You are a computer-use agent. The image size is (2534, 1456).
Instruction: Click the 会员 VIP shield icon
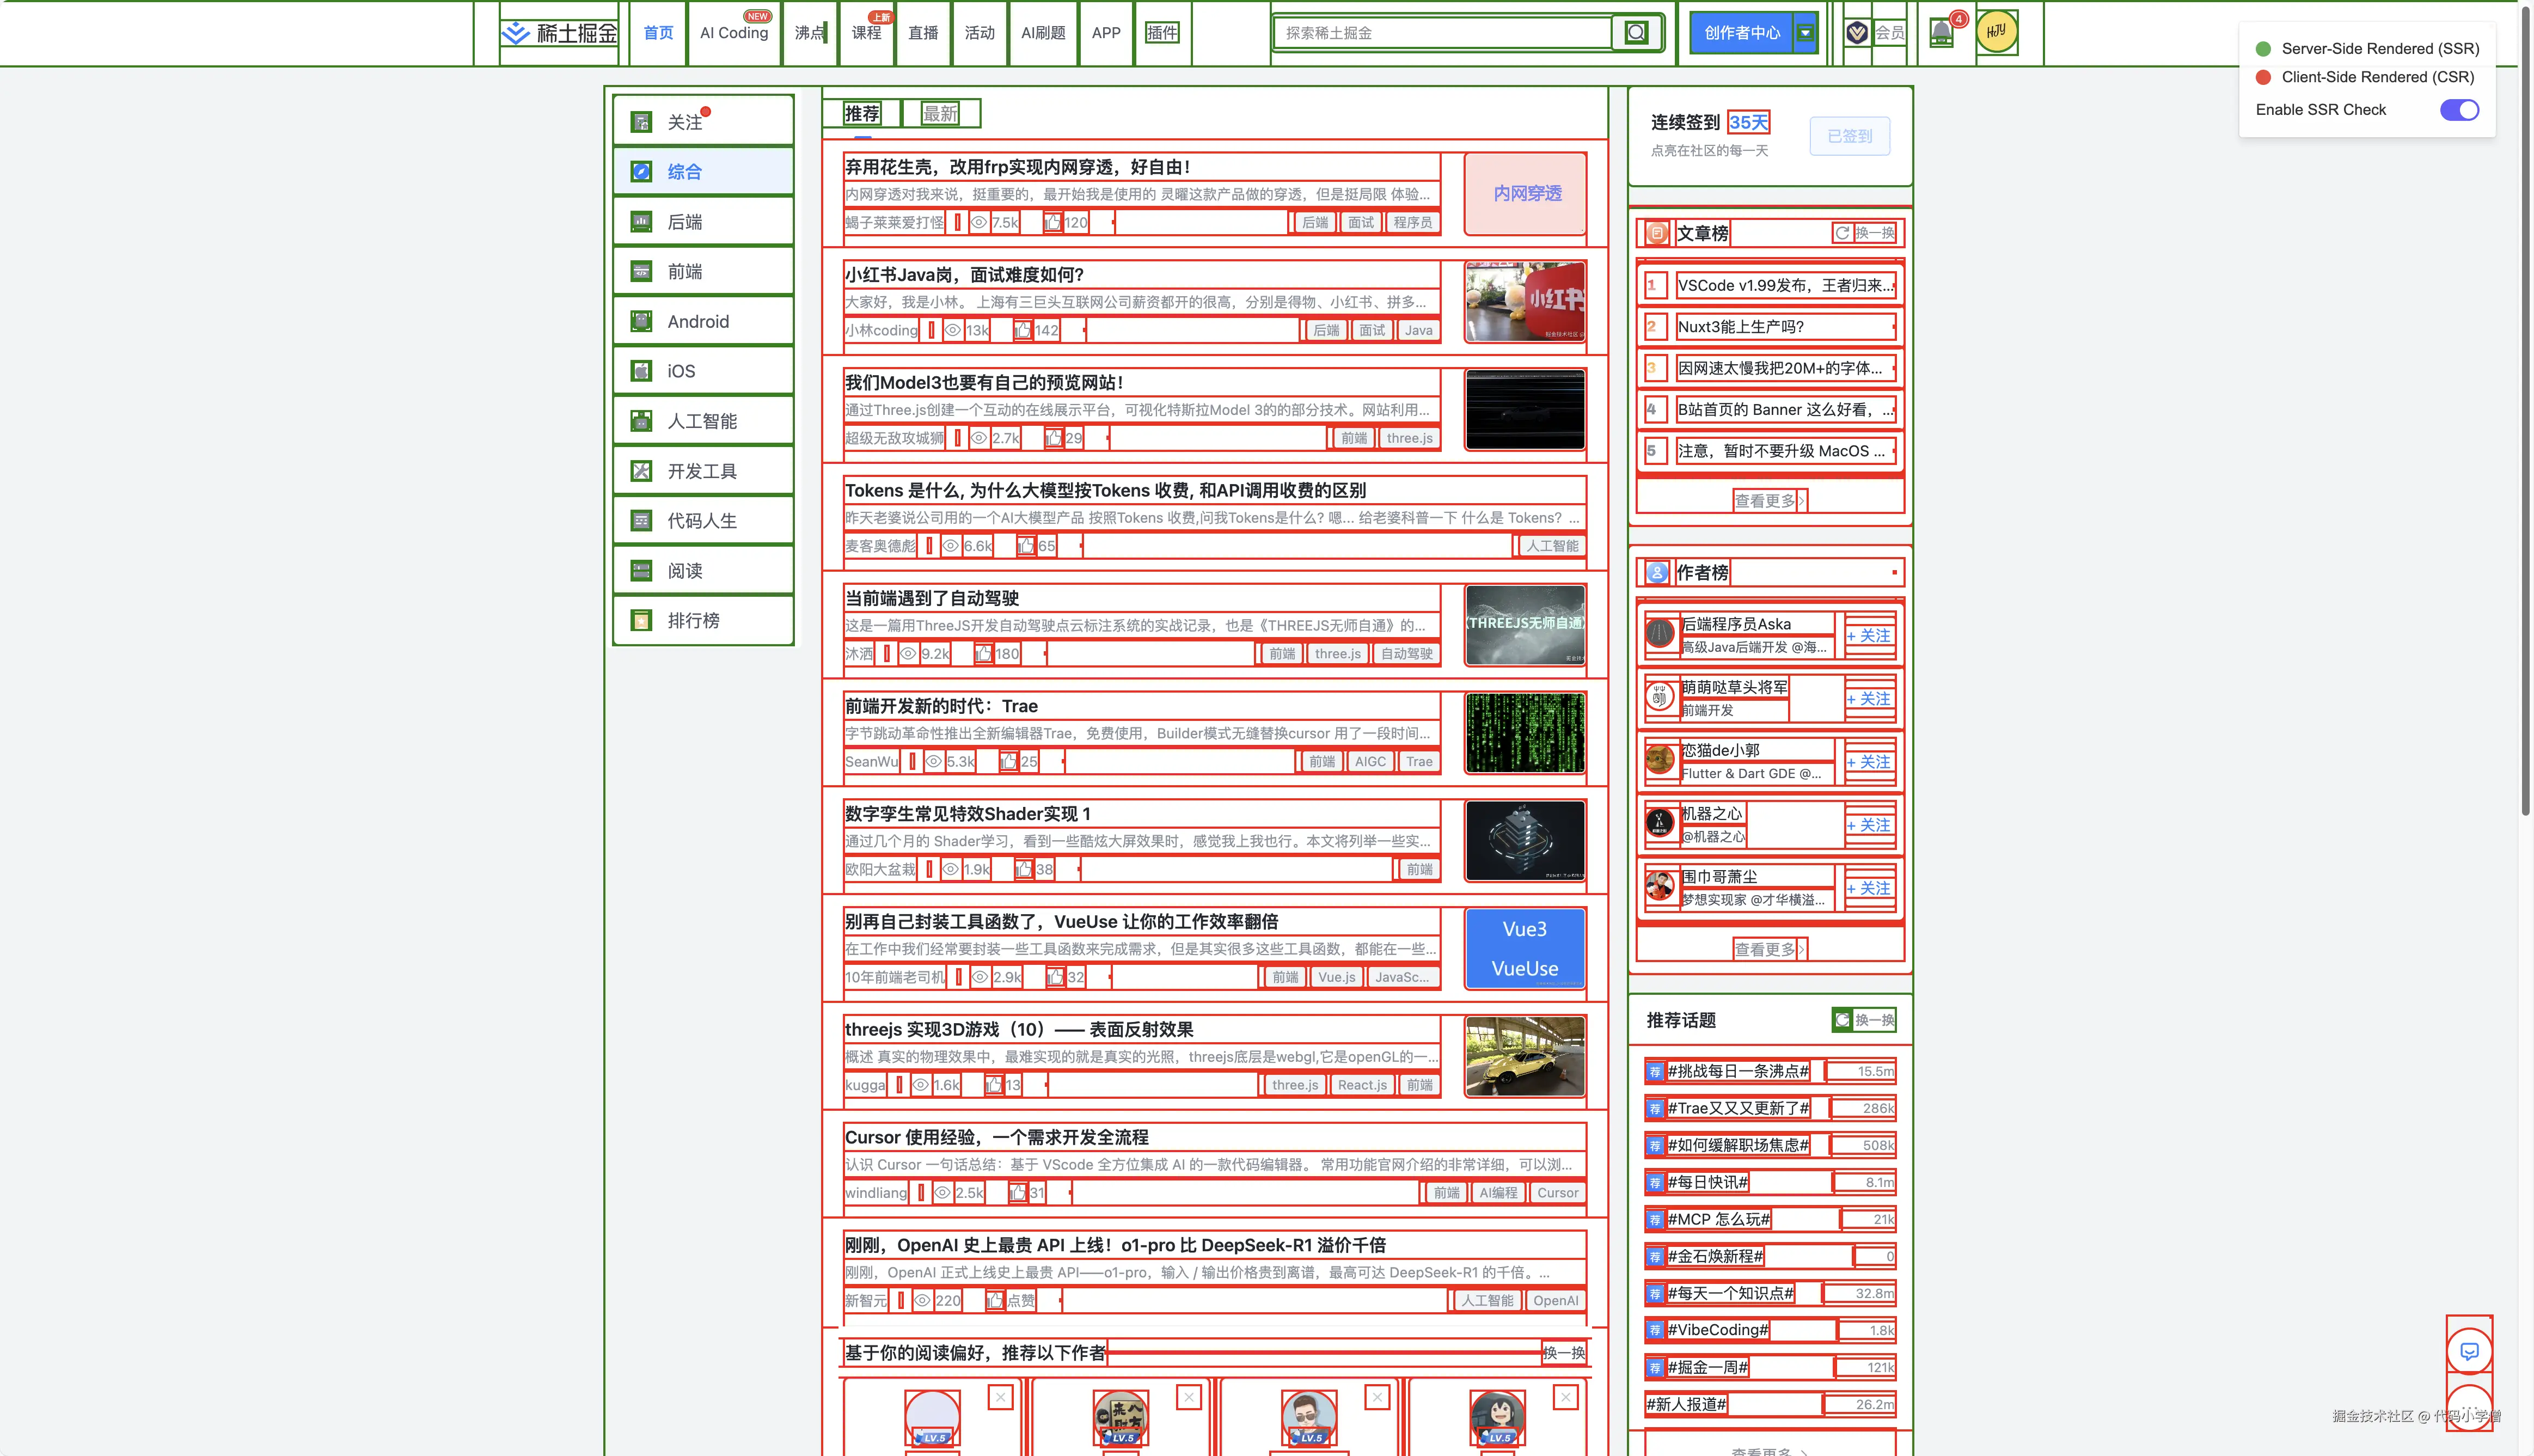tap(1857, 33)
